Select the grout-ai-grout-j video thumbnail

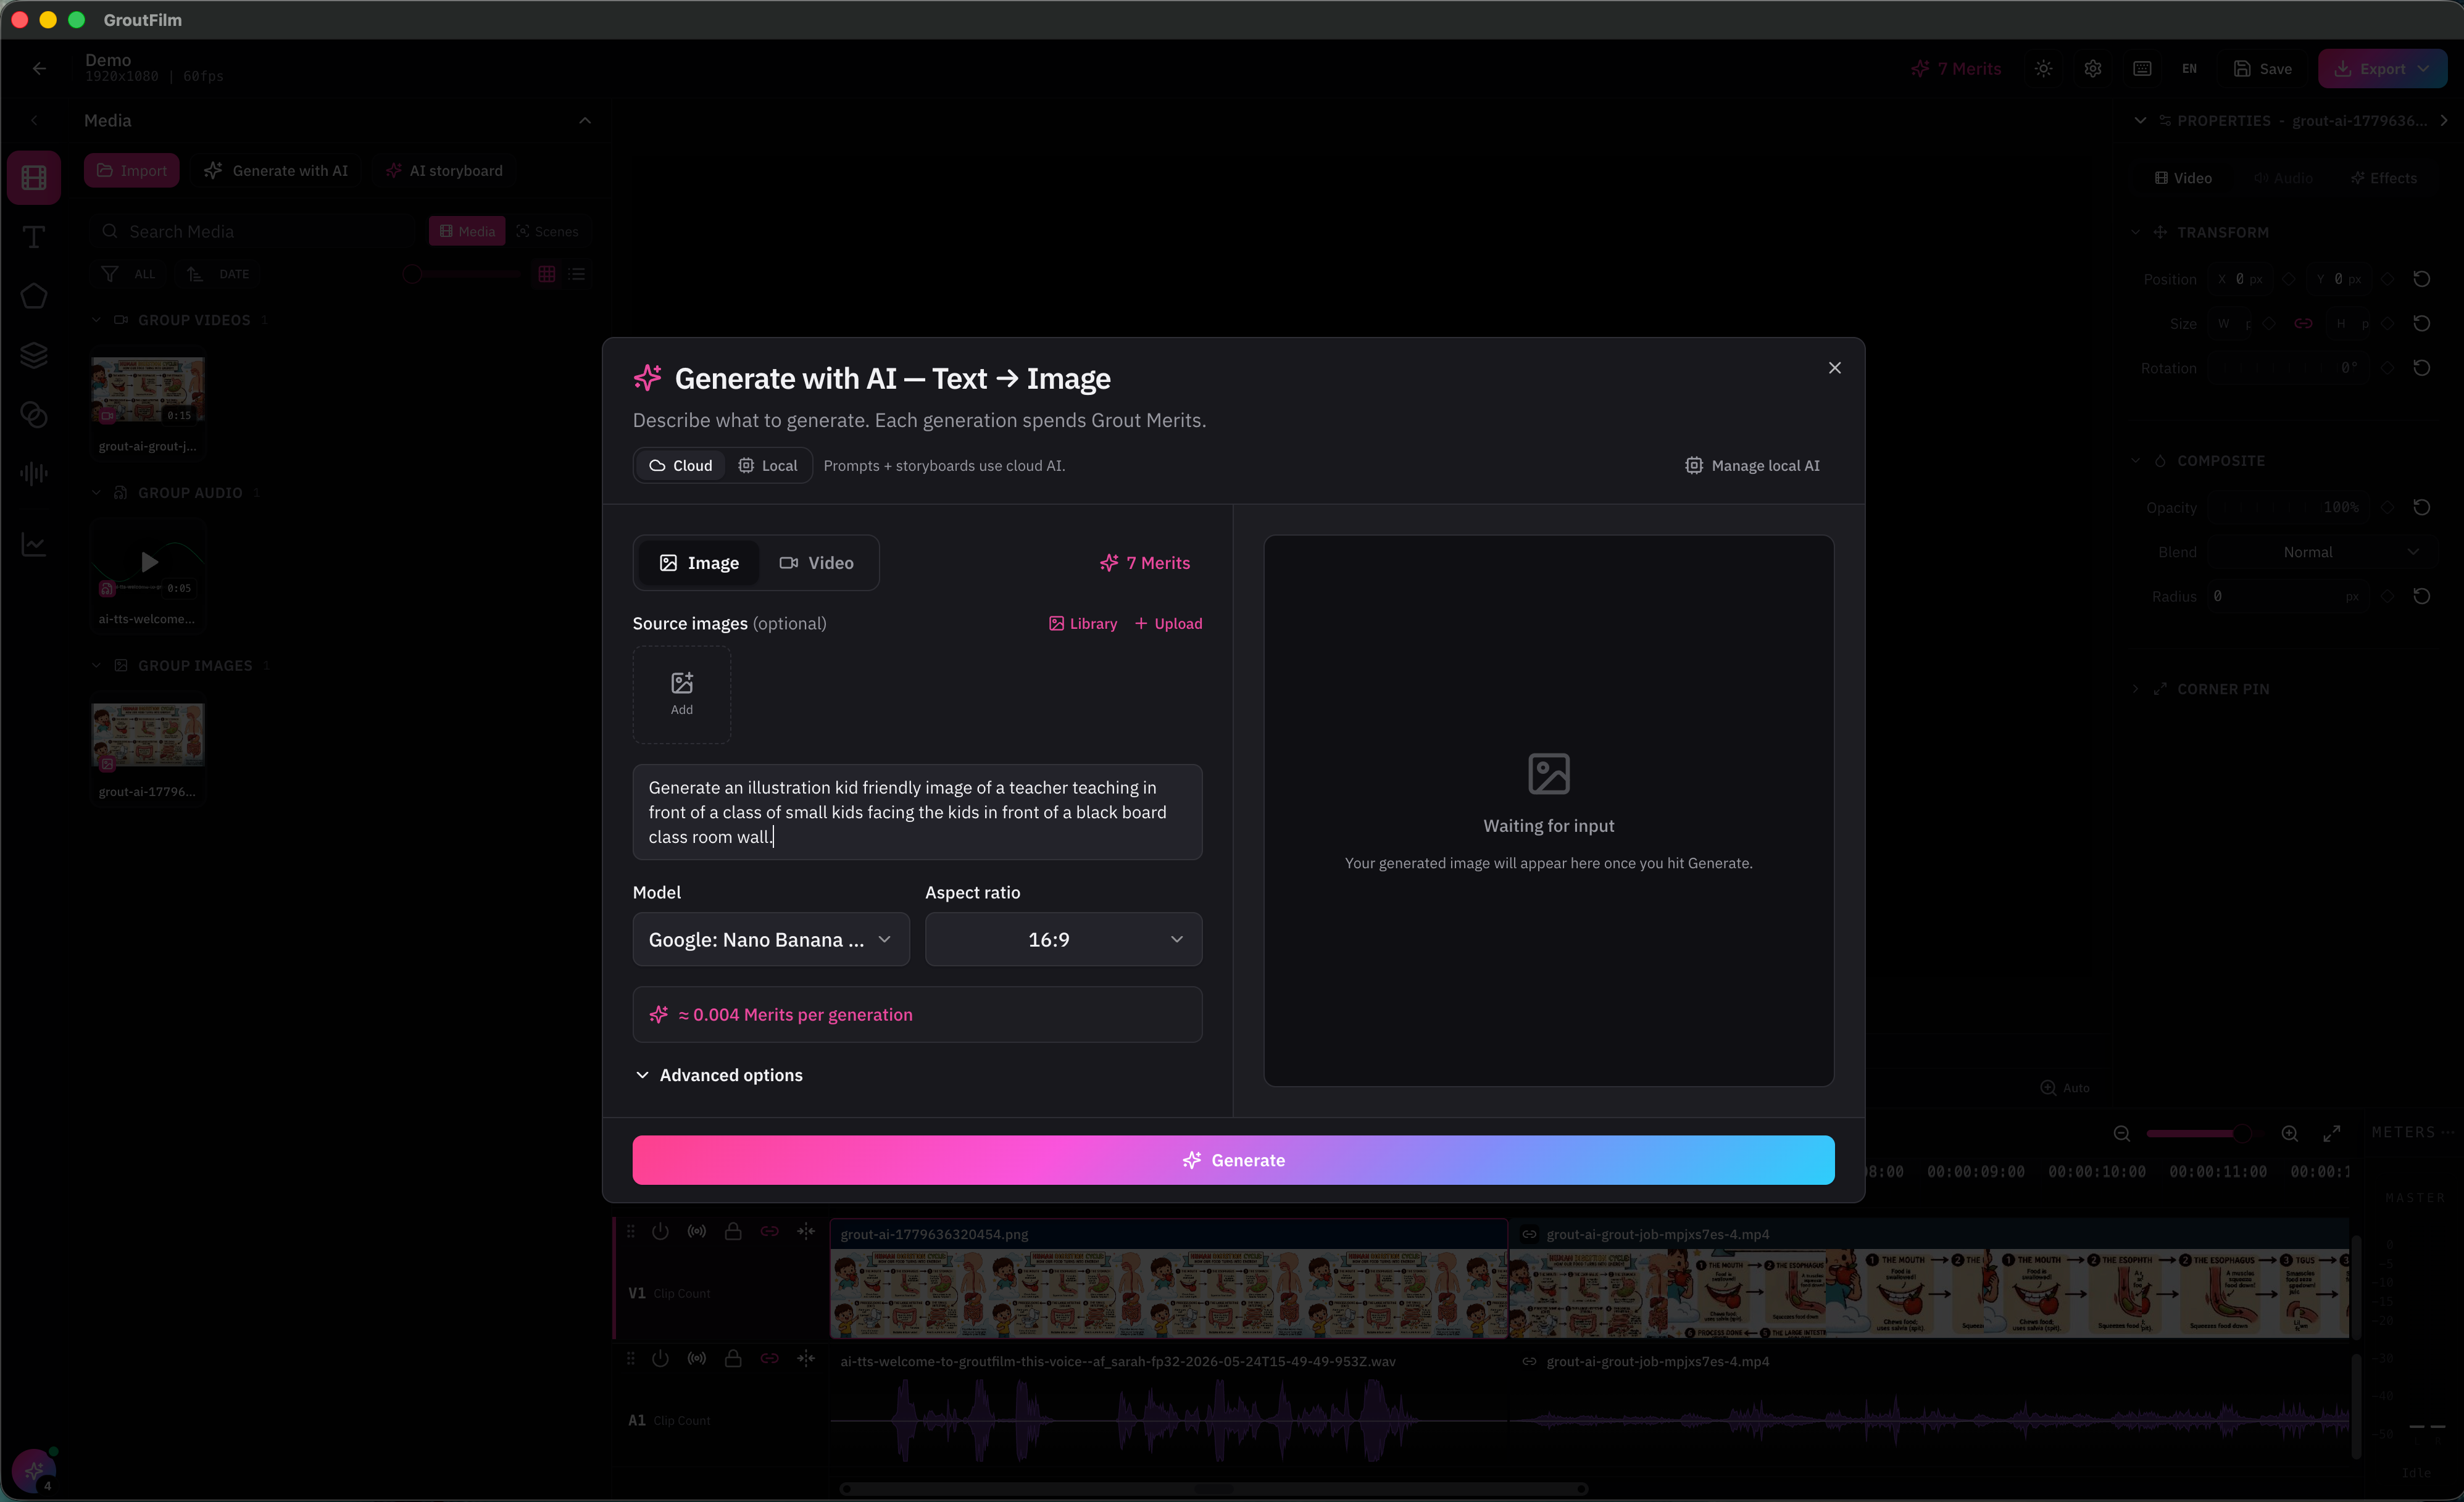(x=148, y=390)
